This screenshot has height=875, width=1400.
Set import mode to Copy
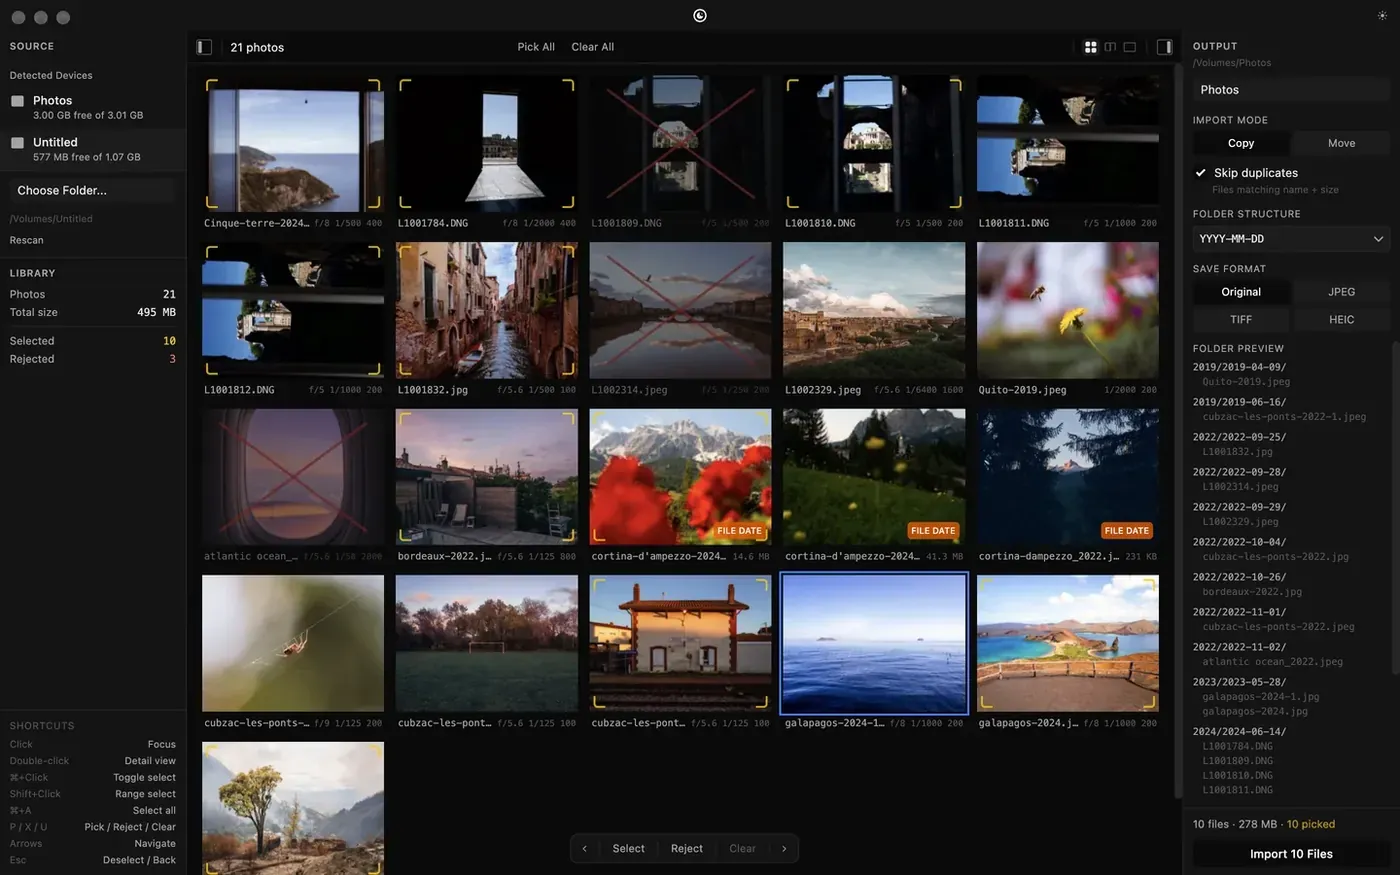point(1241,143)
